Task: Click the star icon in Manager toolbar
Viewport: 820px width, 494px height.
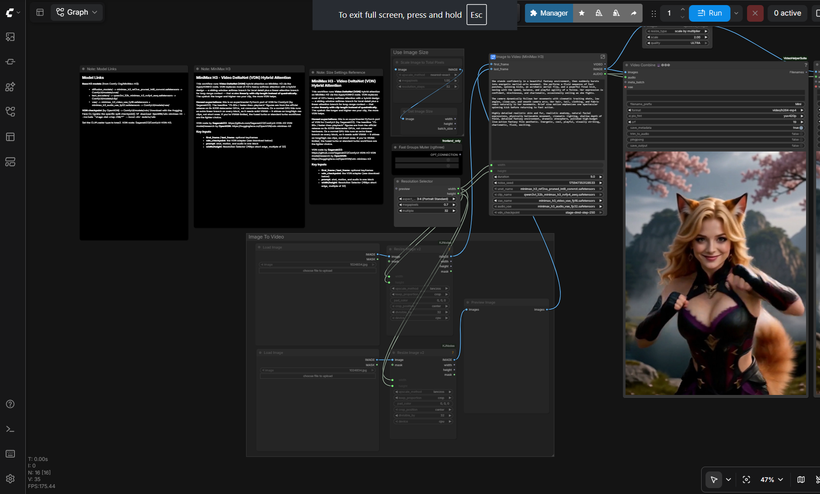Action: point(582,13)
